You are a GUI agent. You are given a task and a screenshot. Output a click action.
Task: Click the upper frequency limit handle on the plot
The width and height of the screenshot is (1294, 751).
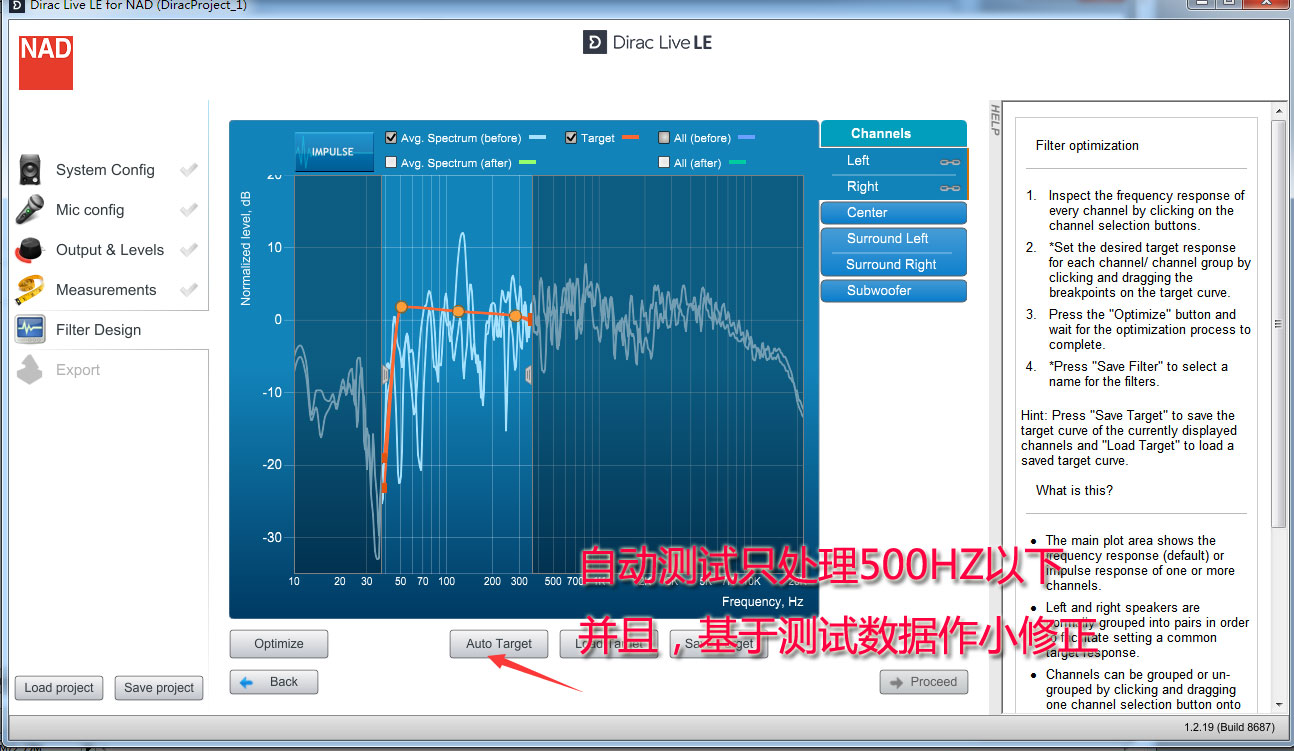click(x=529, y=374)
